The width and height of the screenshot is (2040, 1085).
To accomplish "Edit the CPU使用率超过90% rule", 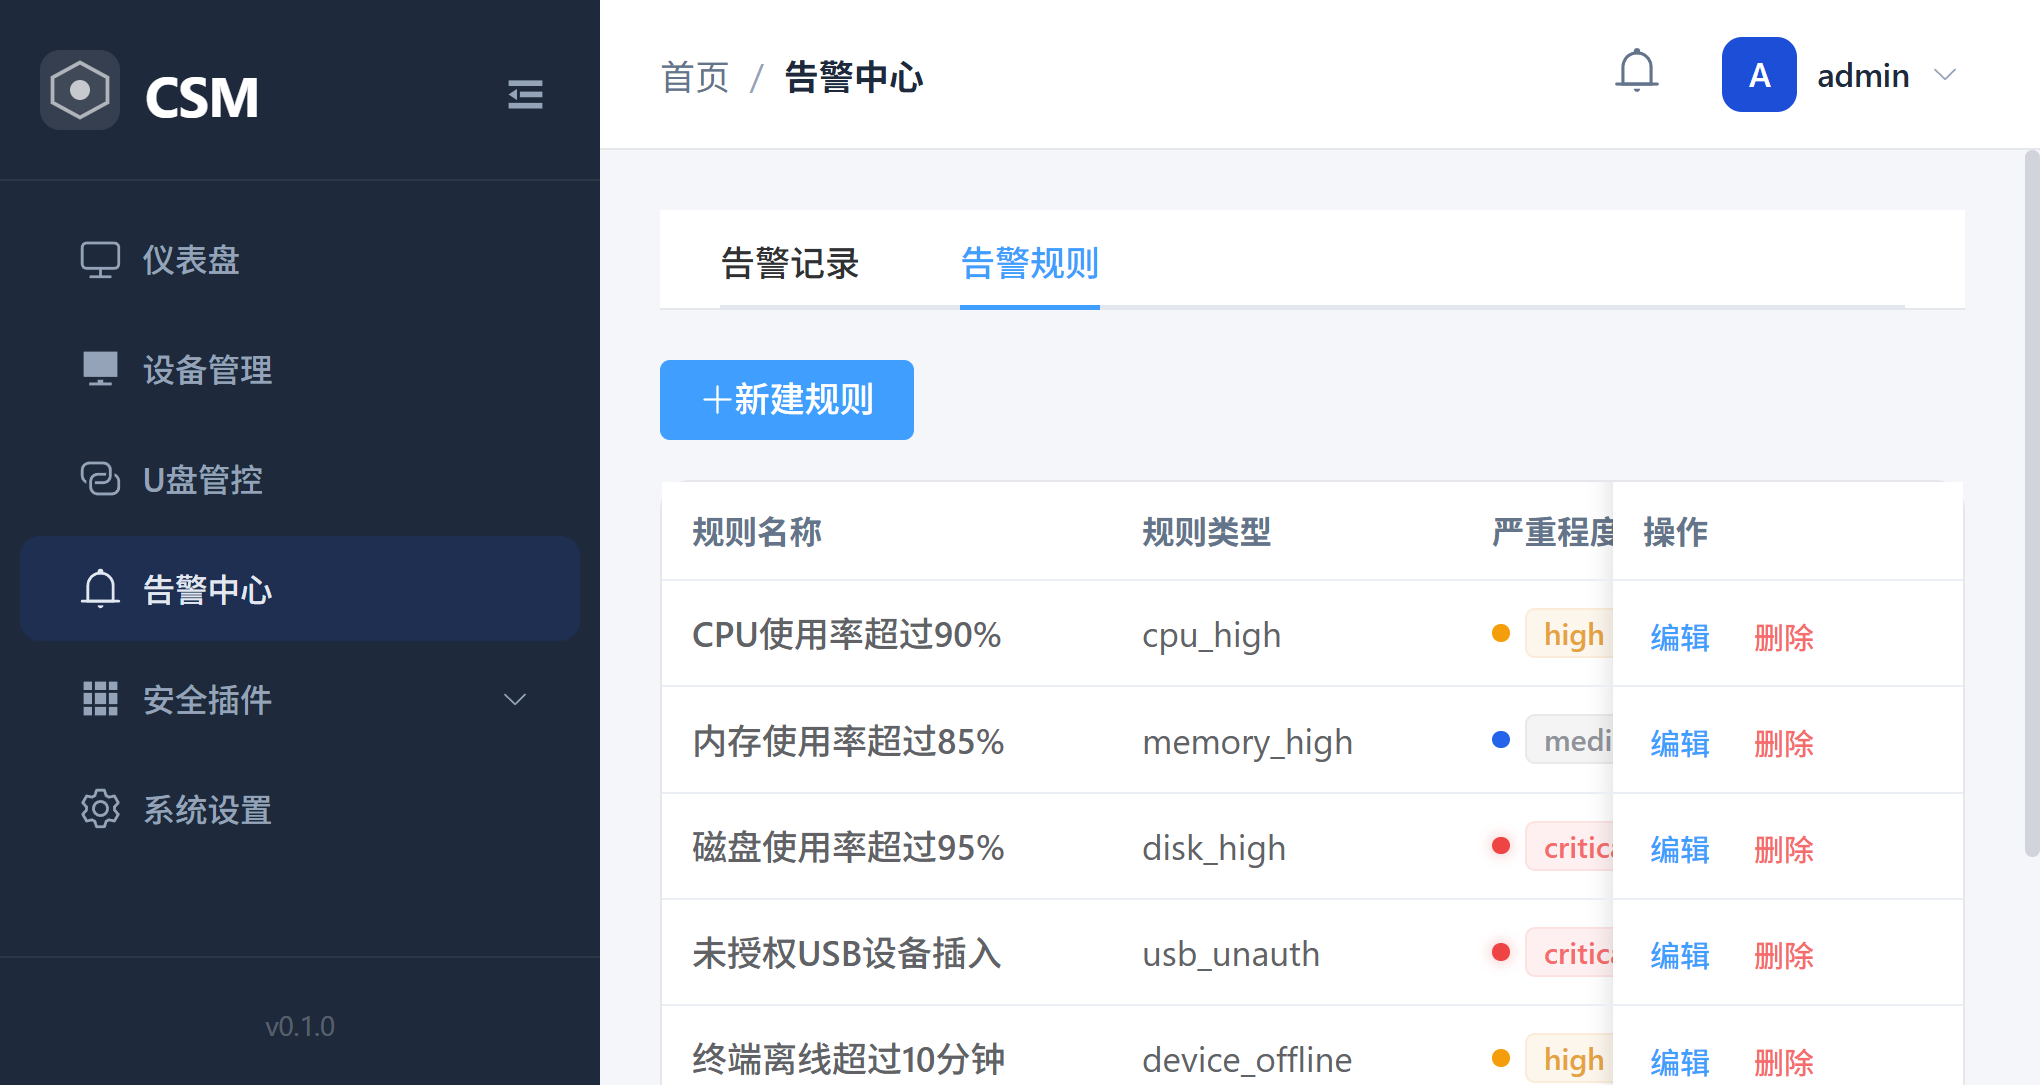I will pos(1680,637).
